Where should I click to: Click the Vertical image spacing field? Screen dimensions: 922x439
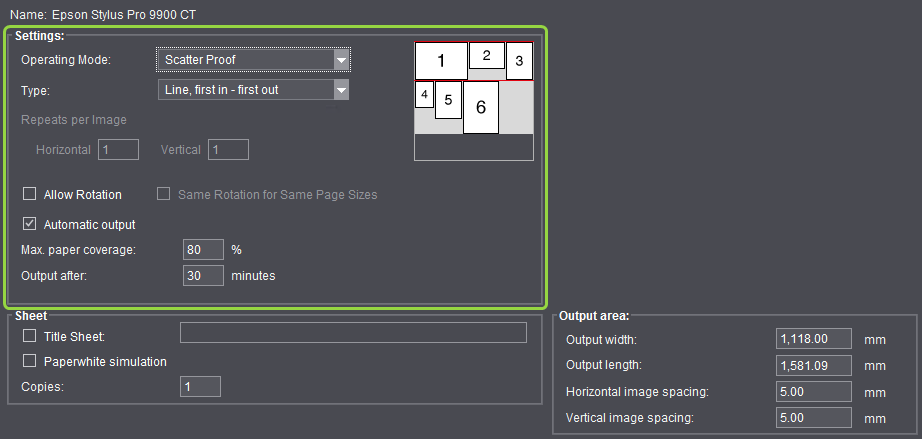point(813,418)
